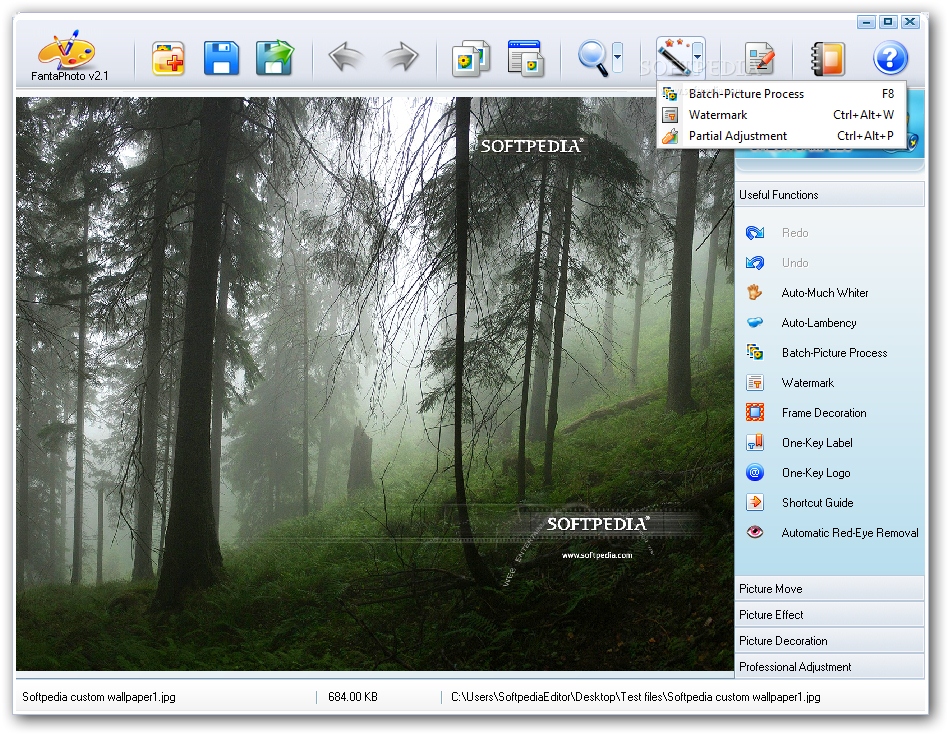Click the magnifier zoom tool

pyautogui.click(x=593, y=58)
